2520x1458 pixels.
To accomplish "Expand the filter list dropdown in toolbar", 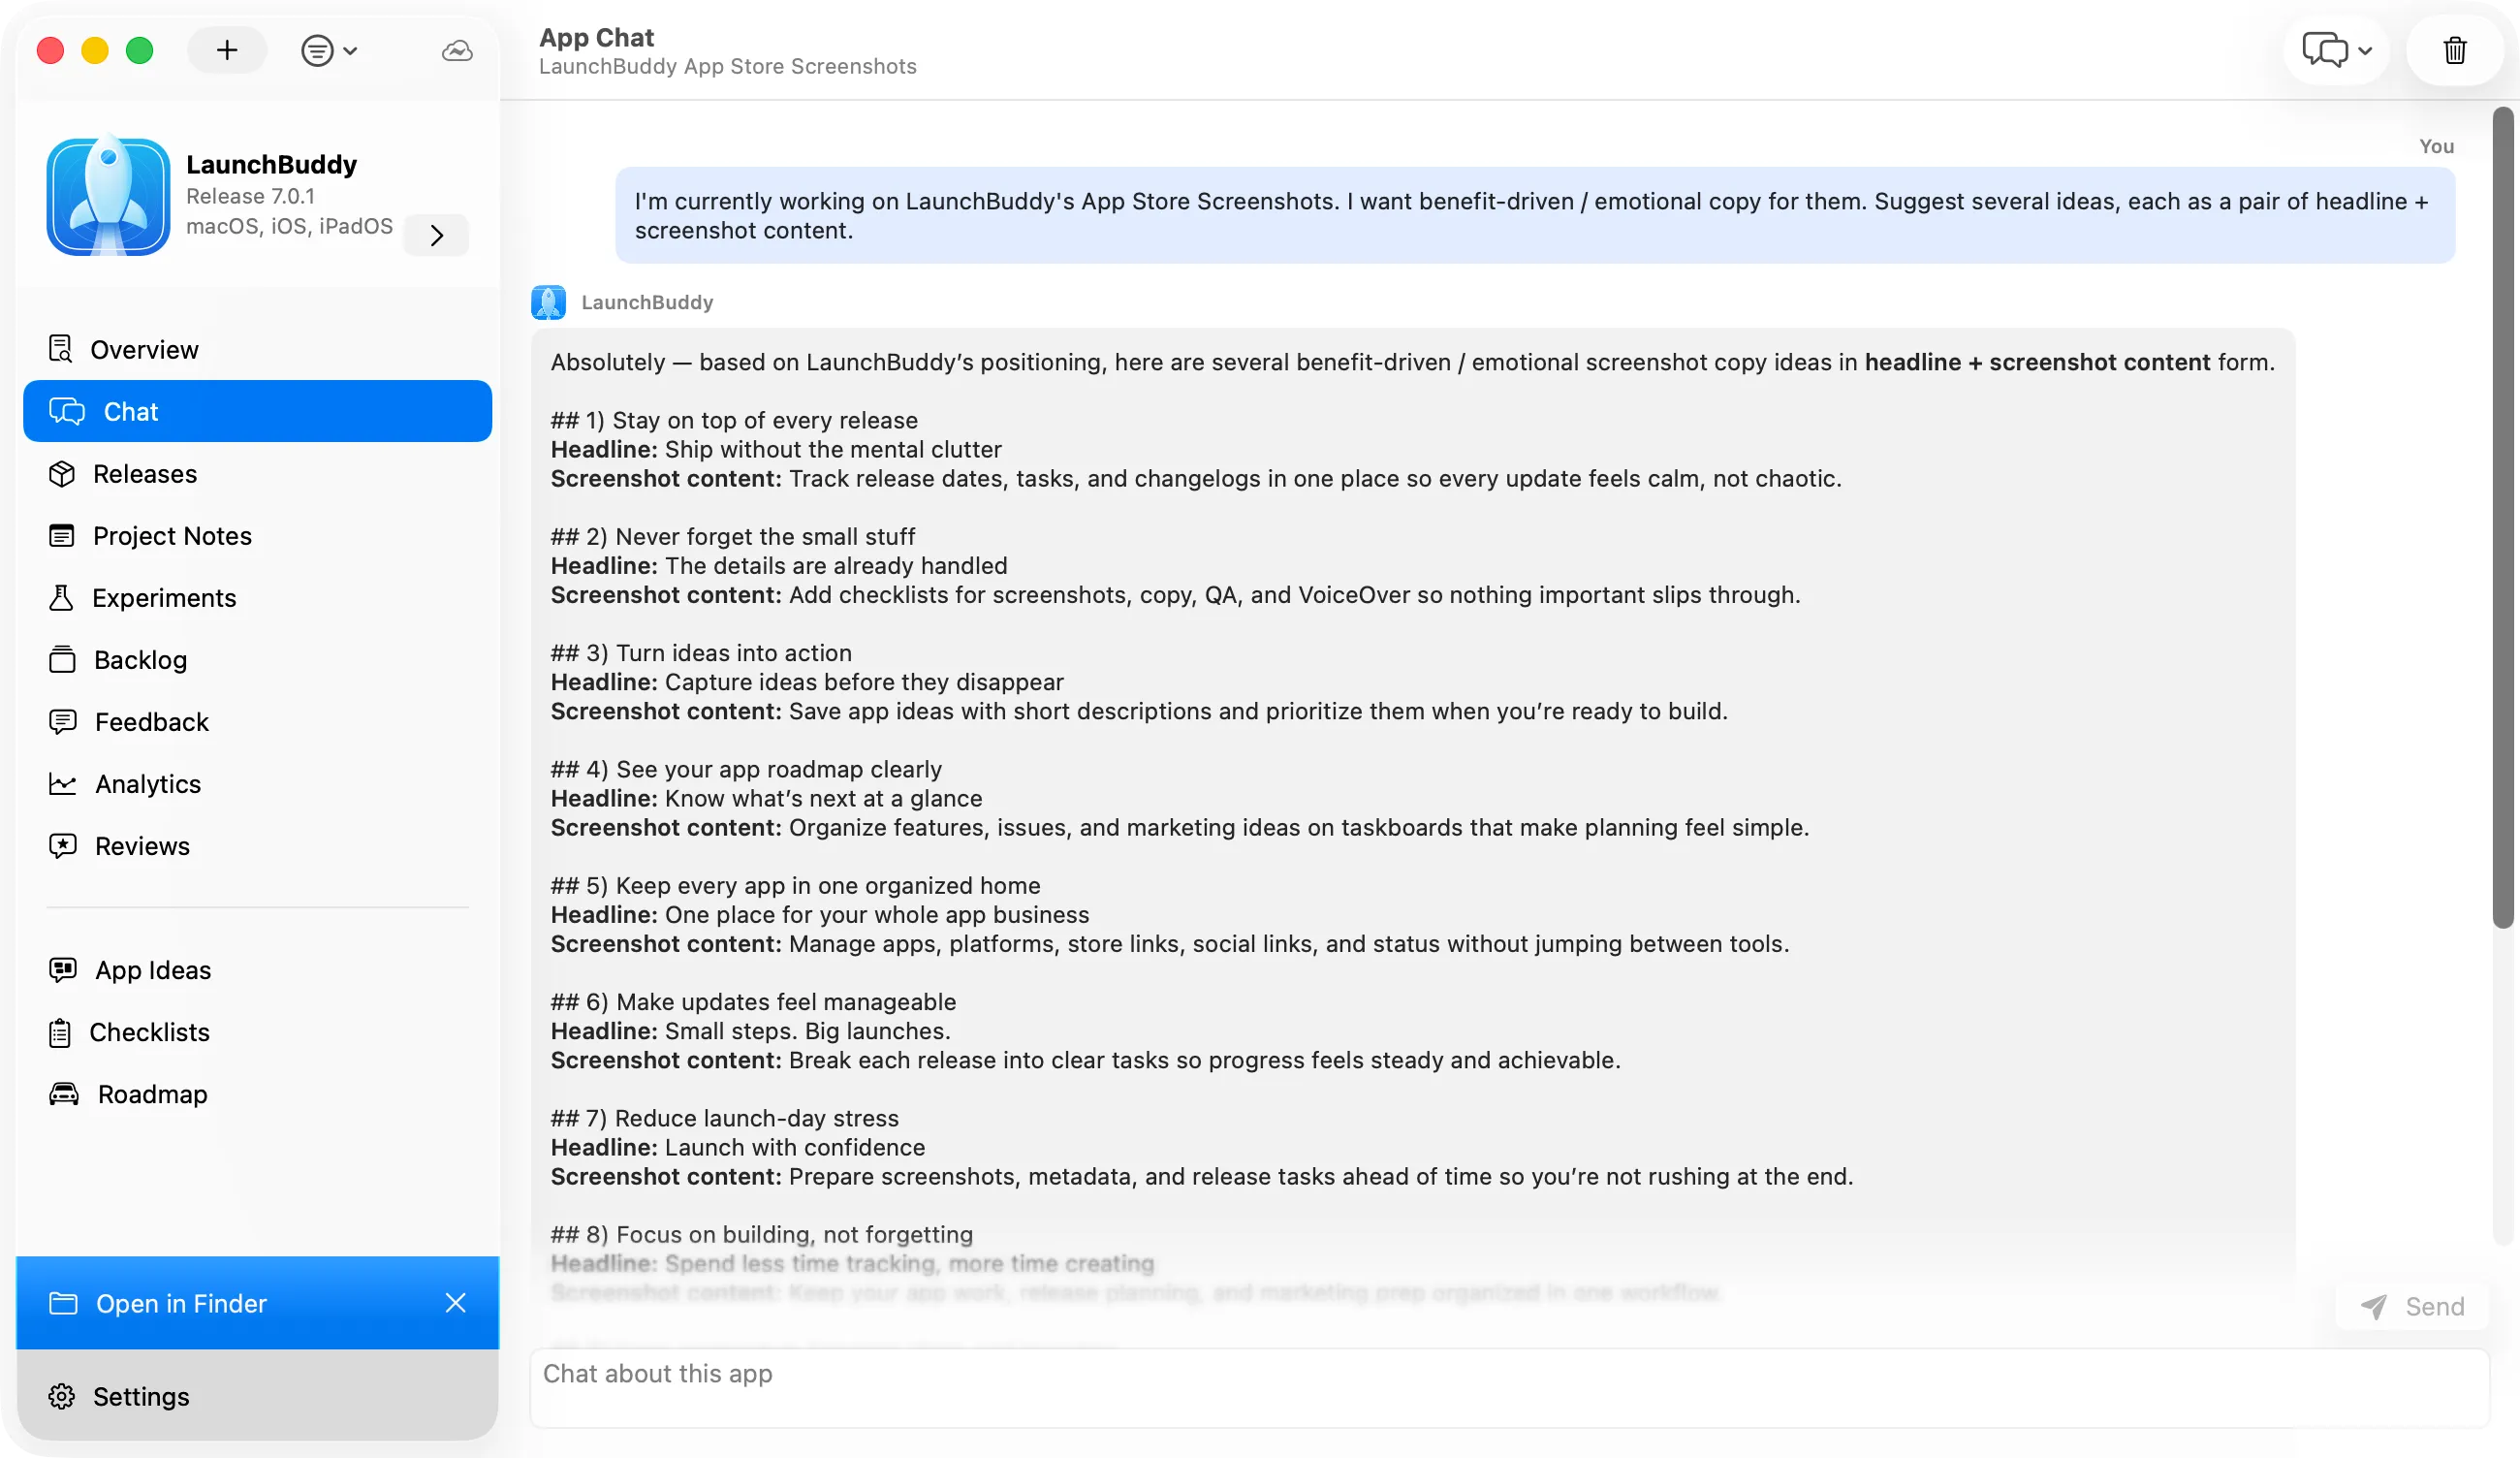I will coord(329,50).
